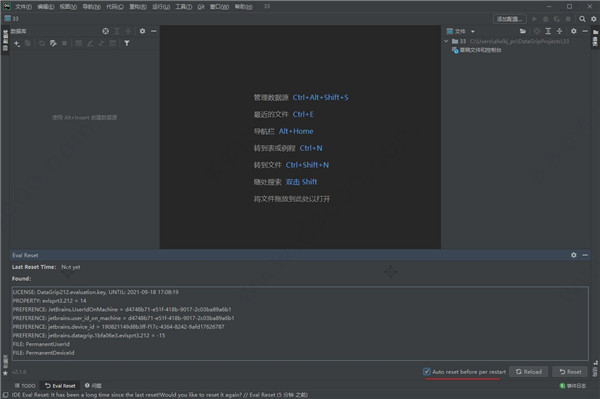The width and height of the screenshot is (600, 399).
Task: Select 草稿文件和控制台 tree item
Action: tap(476, 50)
